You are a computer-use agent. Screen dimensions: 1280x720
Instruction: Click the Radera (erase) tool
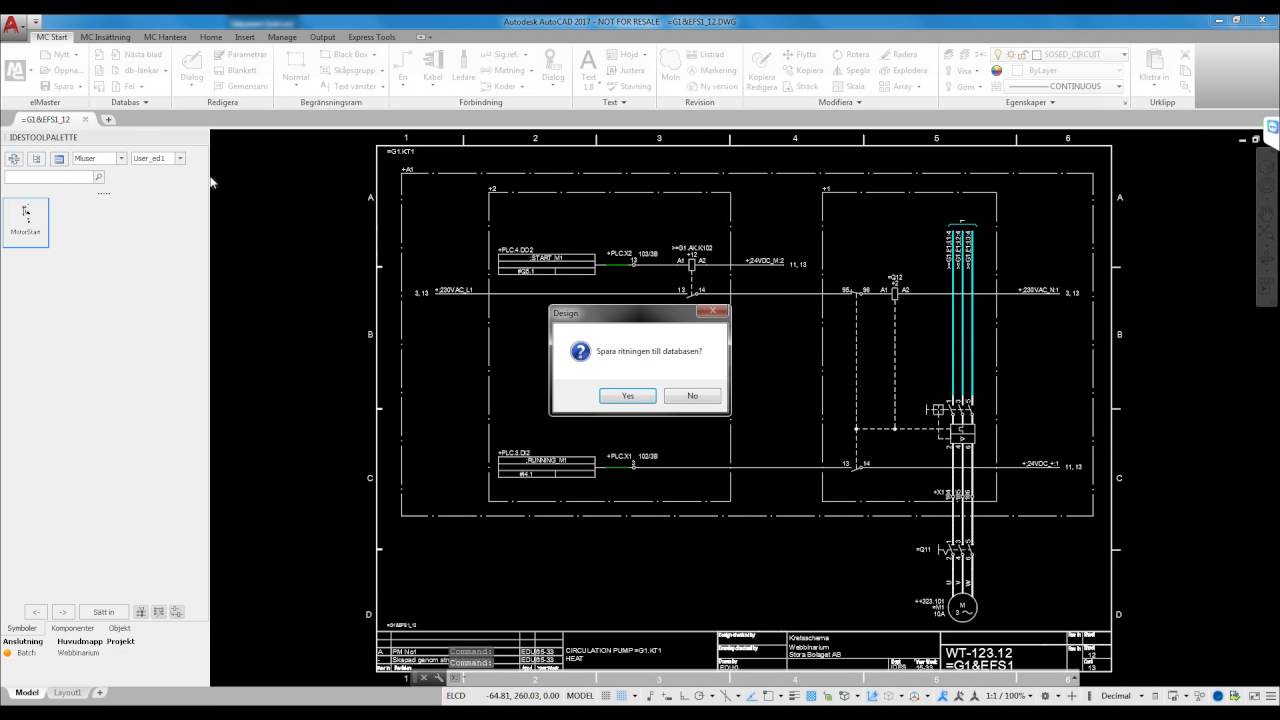898,55
